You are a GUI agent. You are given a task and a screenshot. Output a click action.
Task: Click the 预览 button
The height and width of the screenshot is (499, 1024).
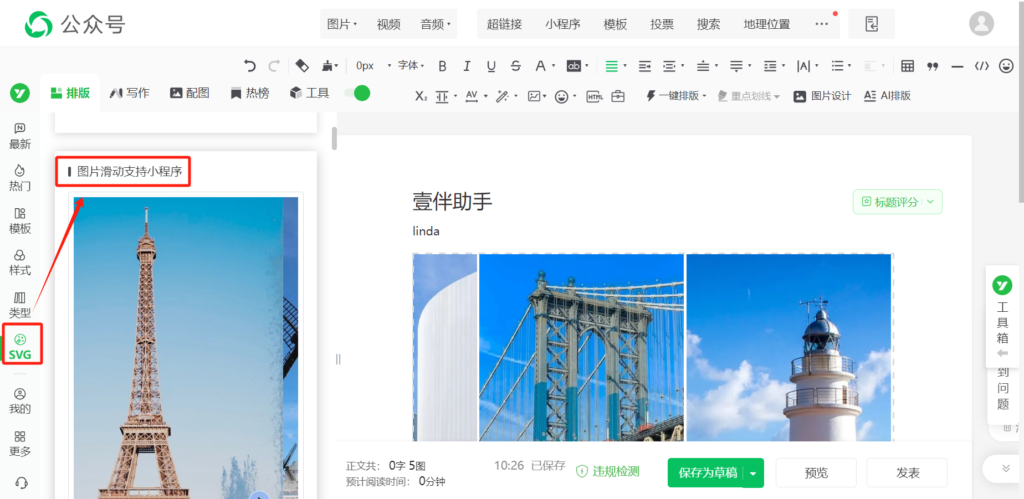point(816,473)
